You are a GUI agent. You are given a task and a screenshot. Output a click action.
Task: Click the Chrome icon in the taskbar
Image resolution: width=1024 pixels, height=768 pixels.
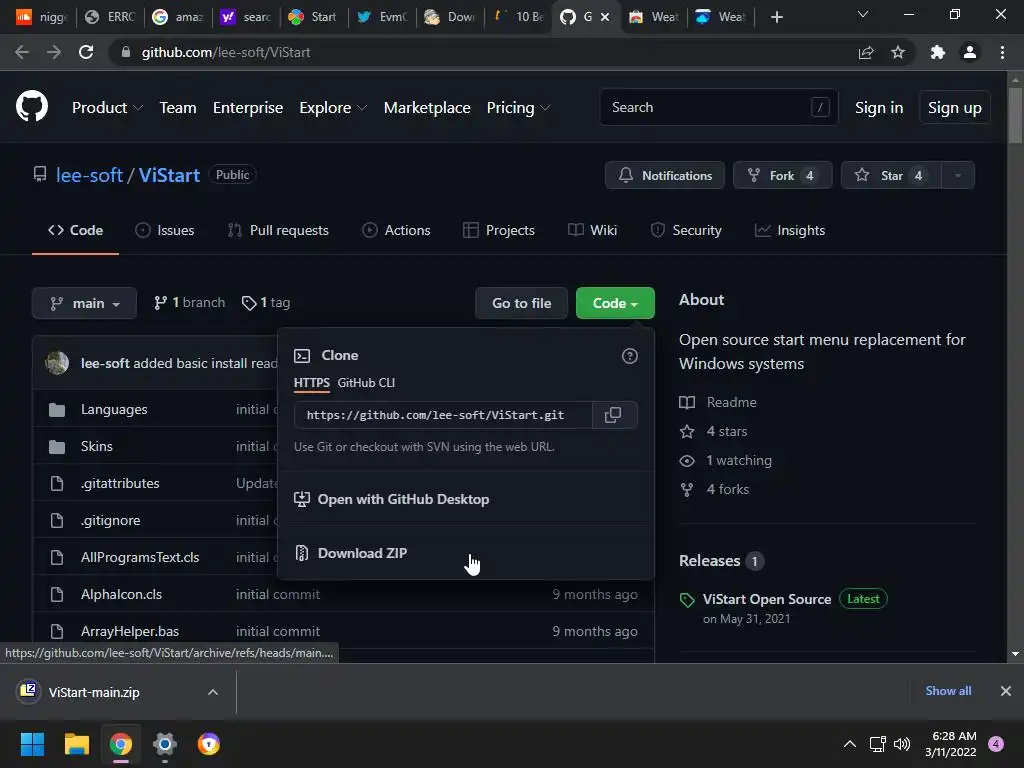pos(121,744)
